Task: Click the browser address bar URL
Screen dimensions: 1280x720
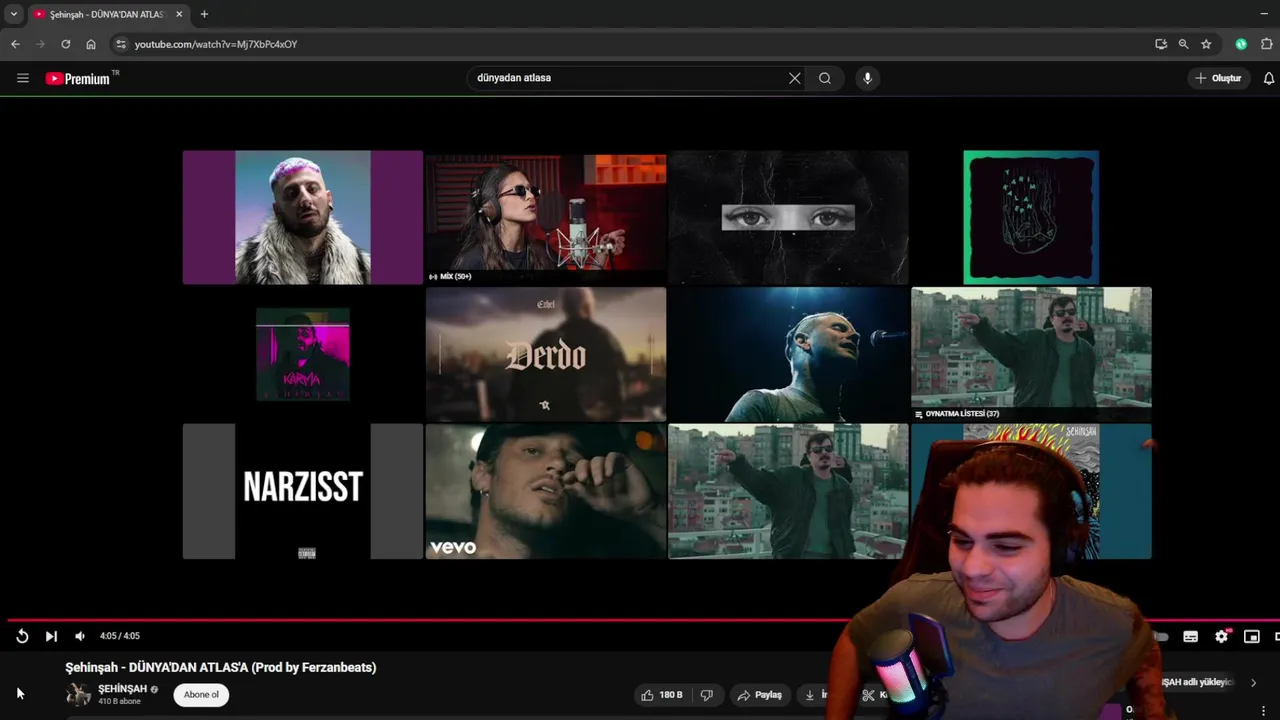Action: pyautogui.click(x=216, y=44)
